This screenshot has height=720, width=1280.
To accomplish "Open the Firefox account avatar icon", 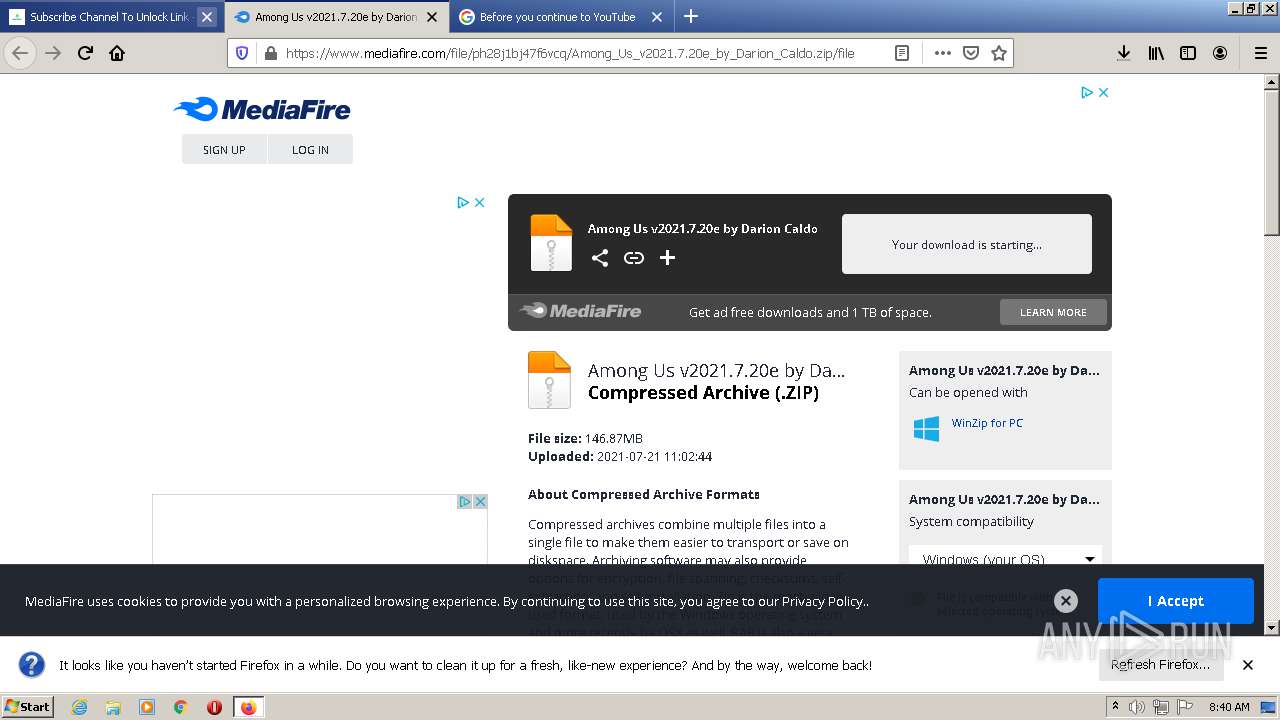I will click(1220, 53).
